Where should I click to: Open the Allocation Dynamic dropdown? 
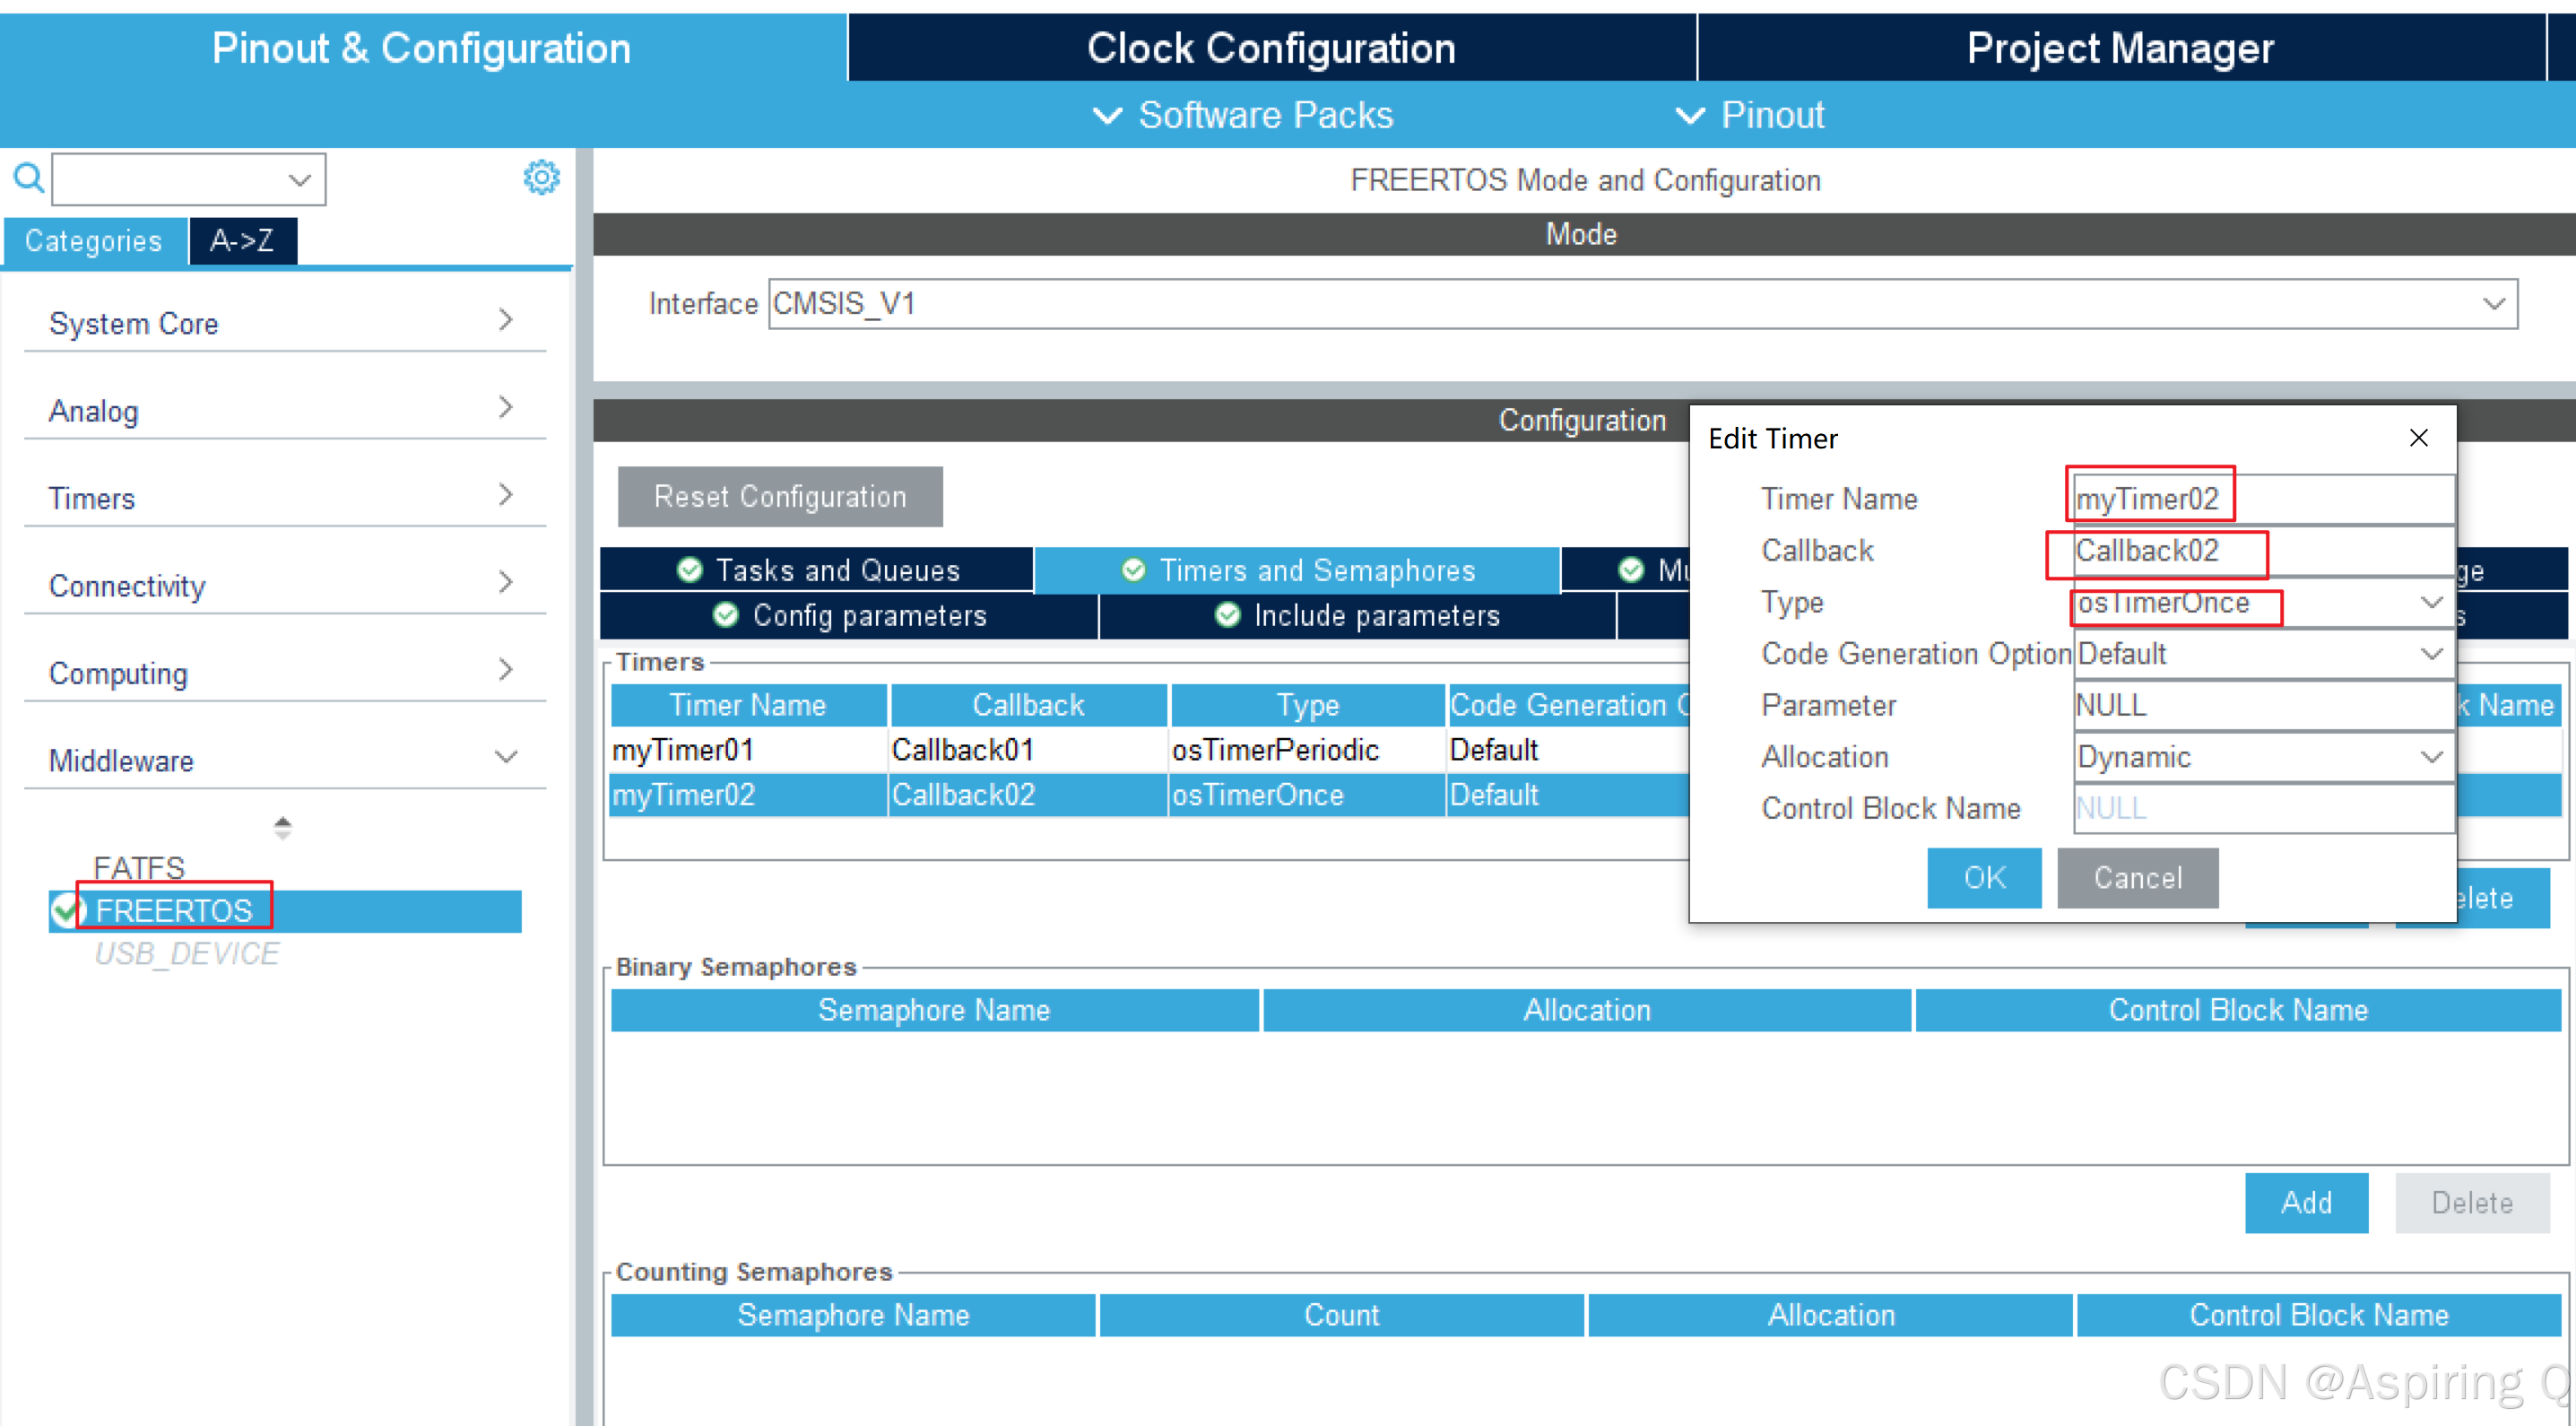pos(2431,757)
